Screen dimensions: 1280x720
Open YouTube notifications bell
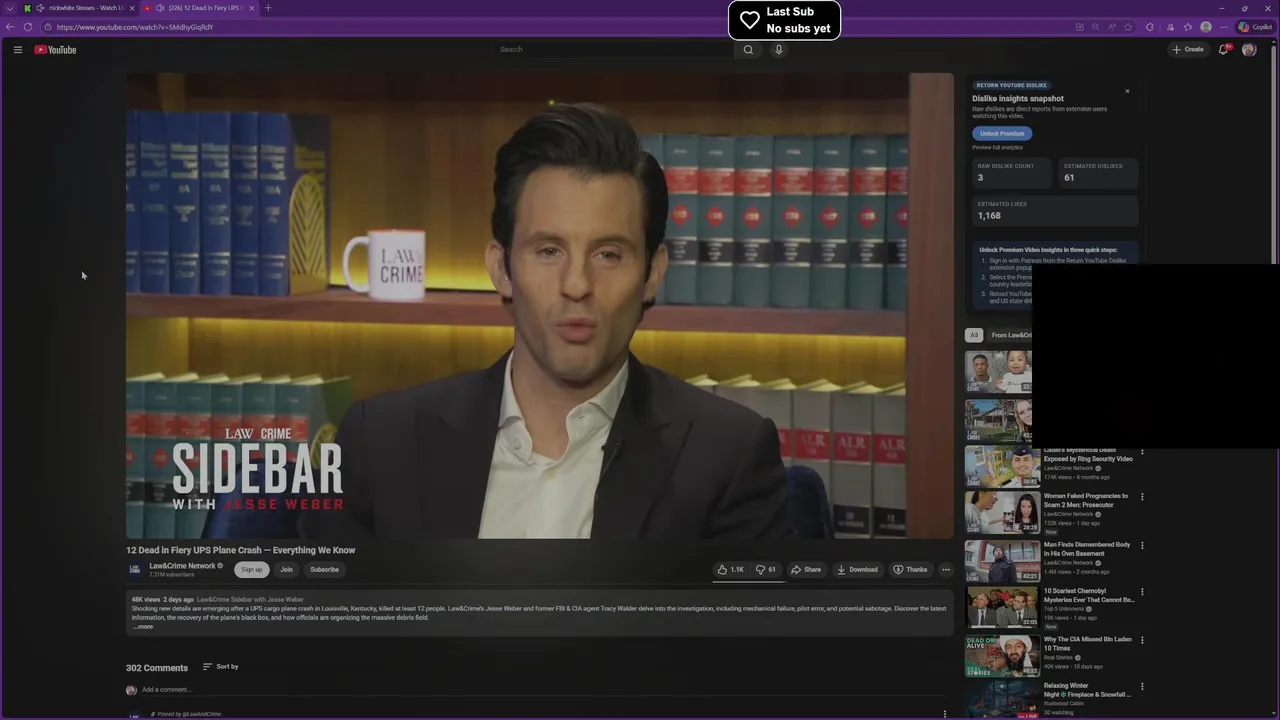tap(1223, 49)
